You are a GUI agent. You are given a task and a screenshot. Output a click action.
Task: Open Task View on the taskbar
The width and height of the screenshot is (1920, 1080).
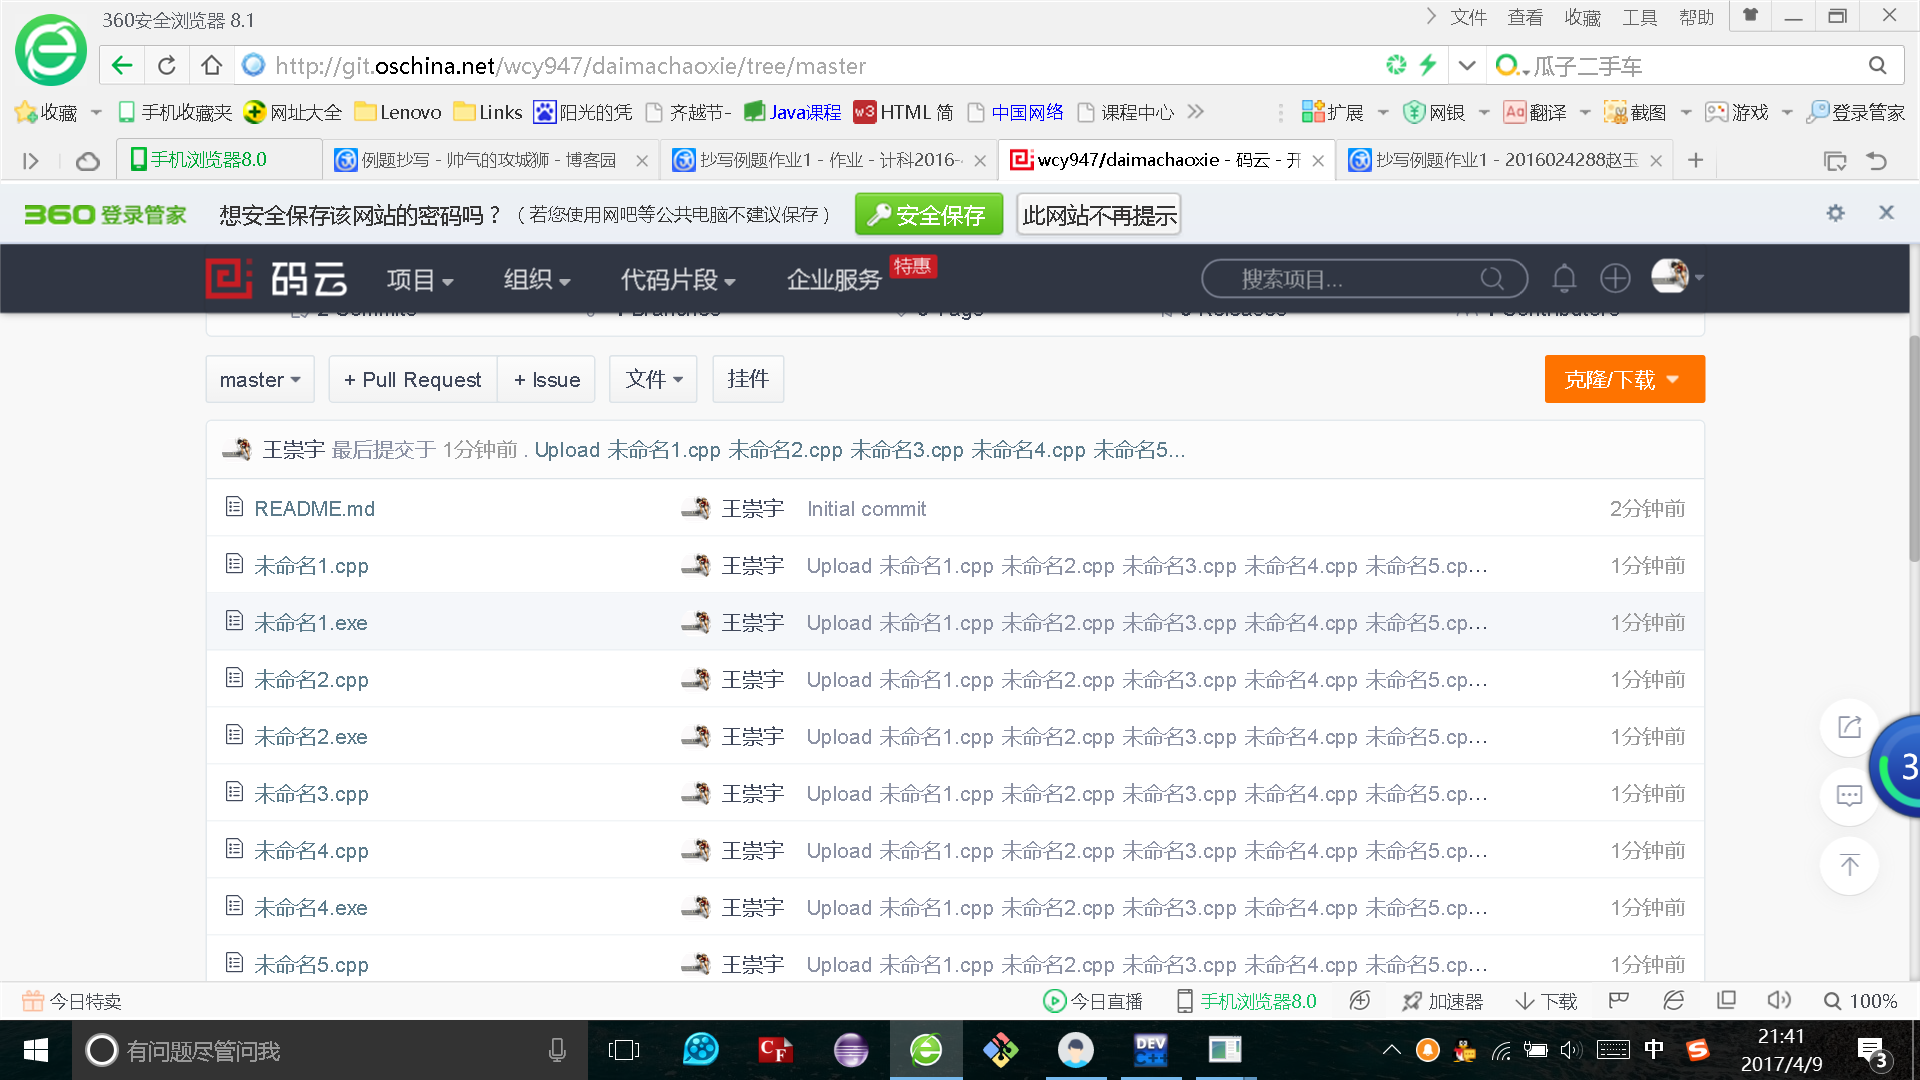tap(623, 1050)
